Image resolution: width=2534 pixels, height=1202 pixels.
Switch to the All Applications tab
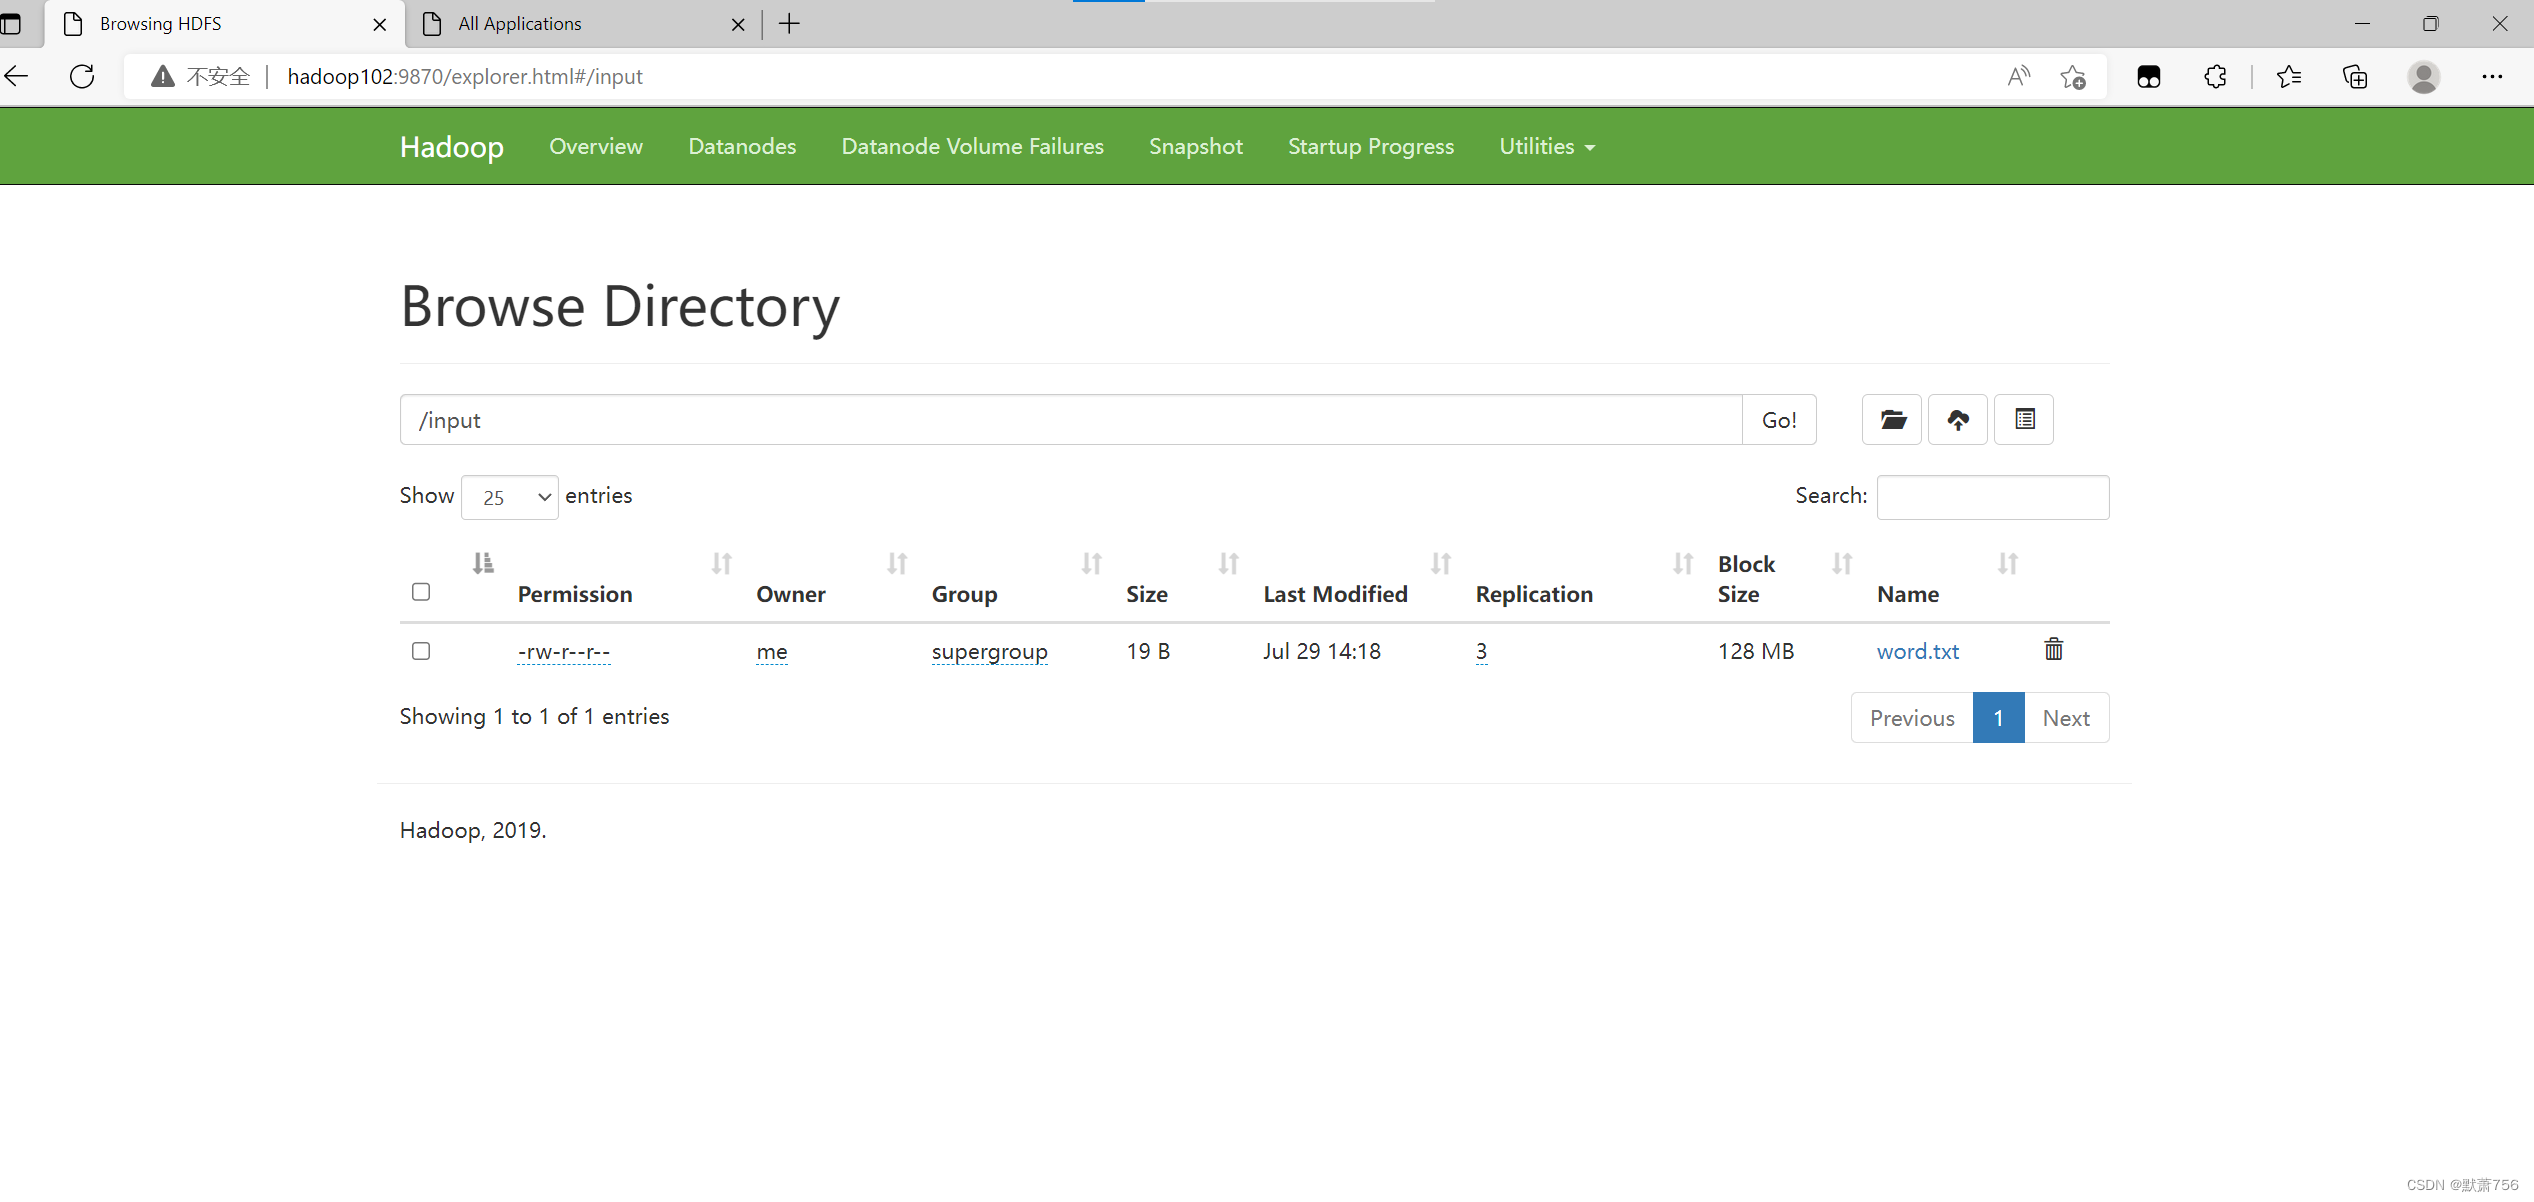[519, 24]
